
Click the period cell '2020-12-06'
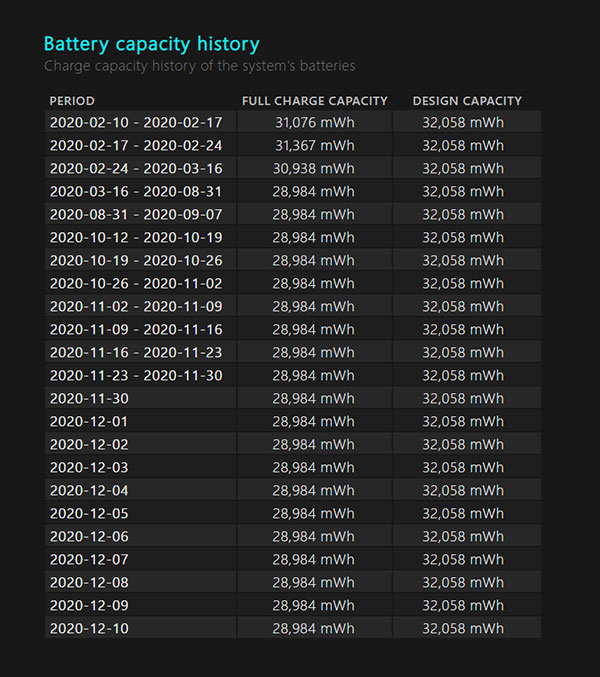pyautogui.click(x=89, y=536)
